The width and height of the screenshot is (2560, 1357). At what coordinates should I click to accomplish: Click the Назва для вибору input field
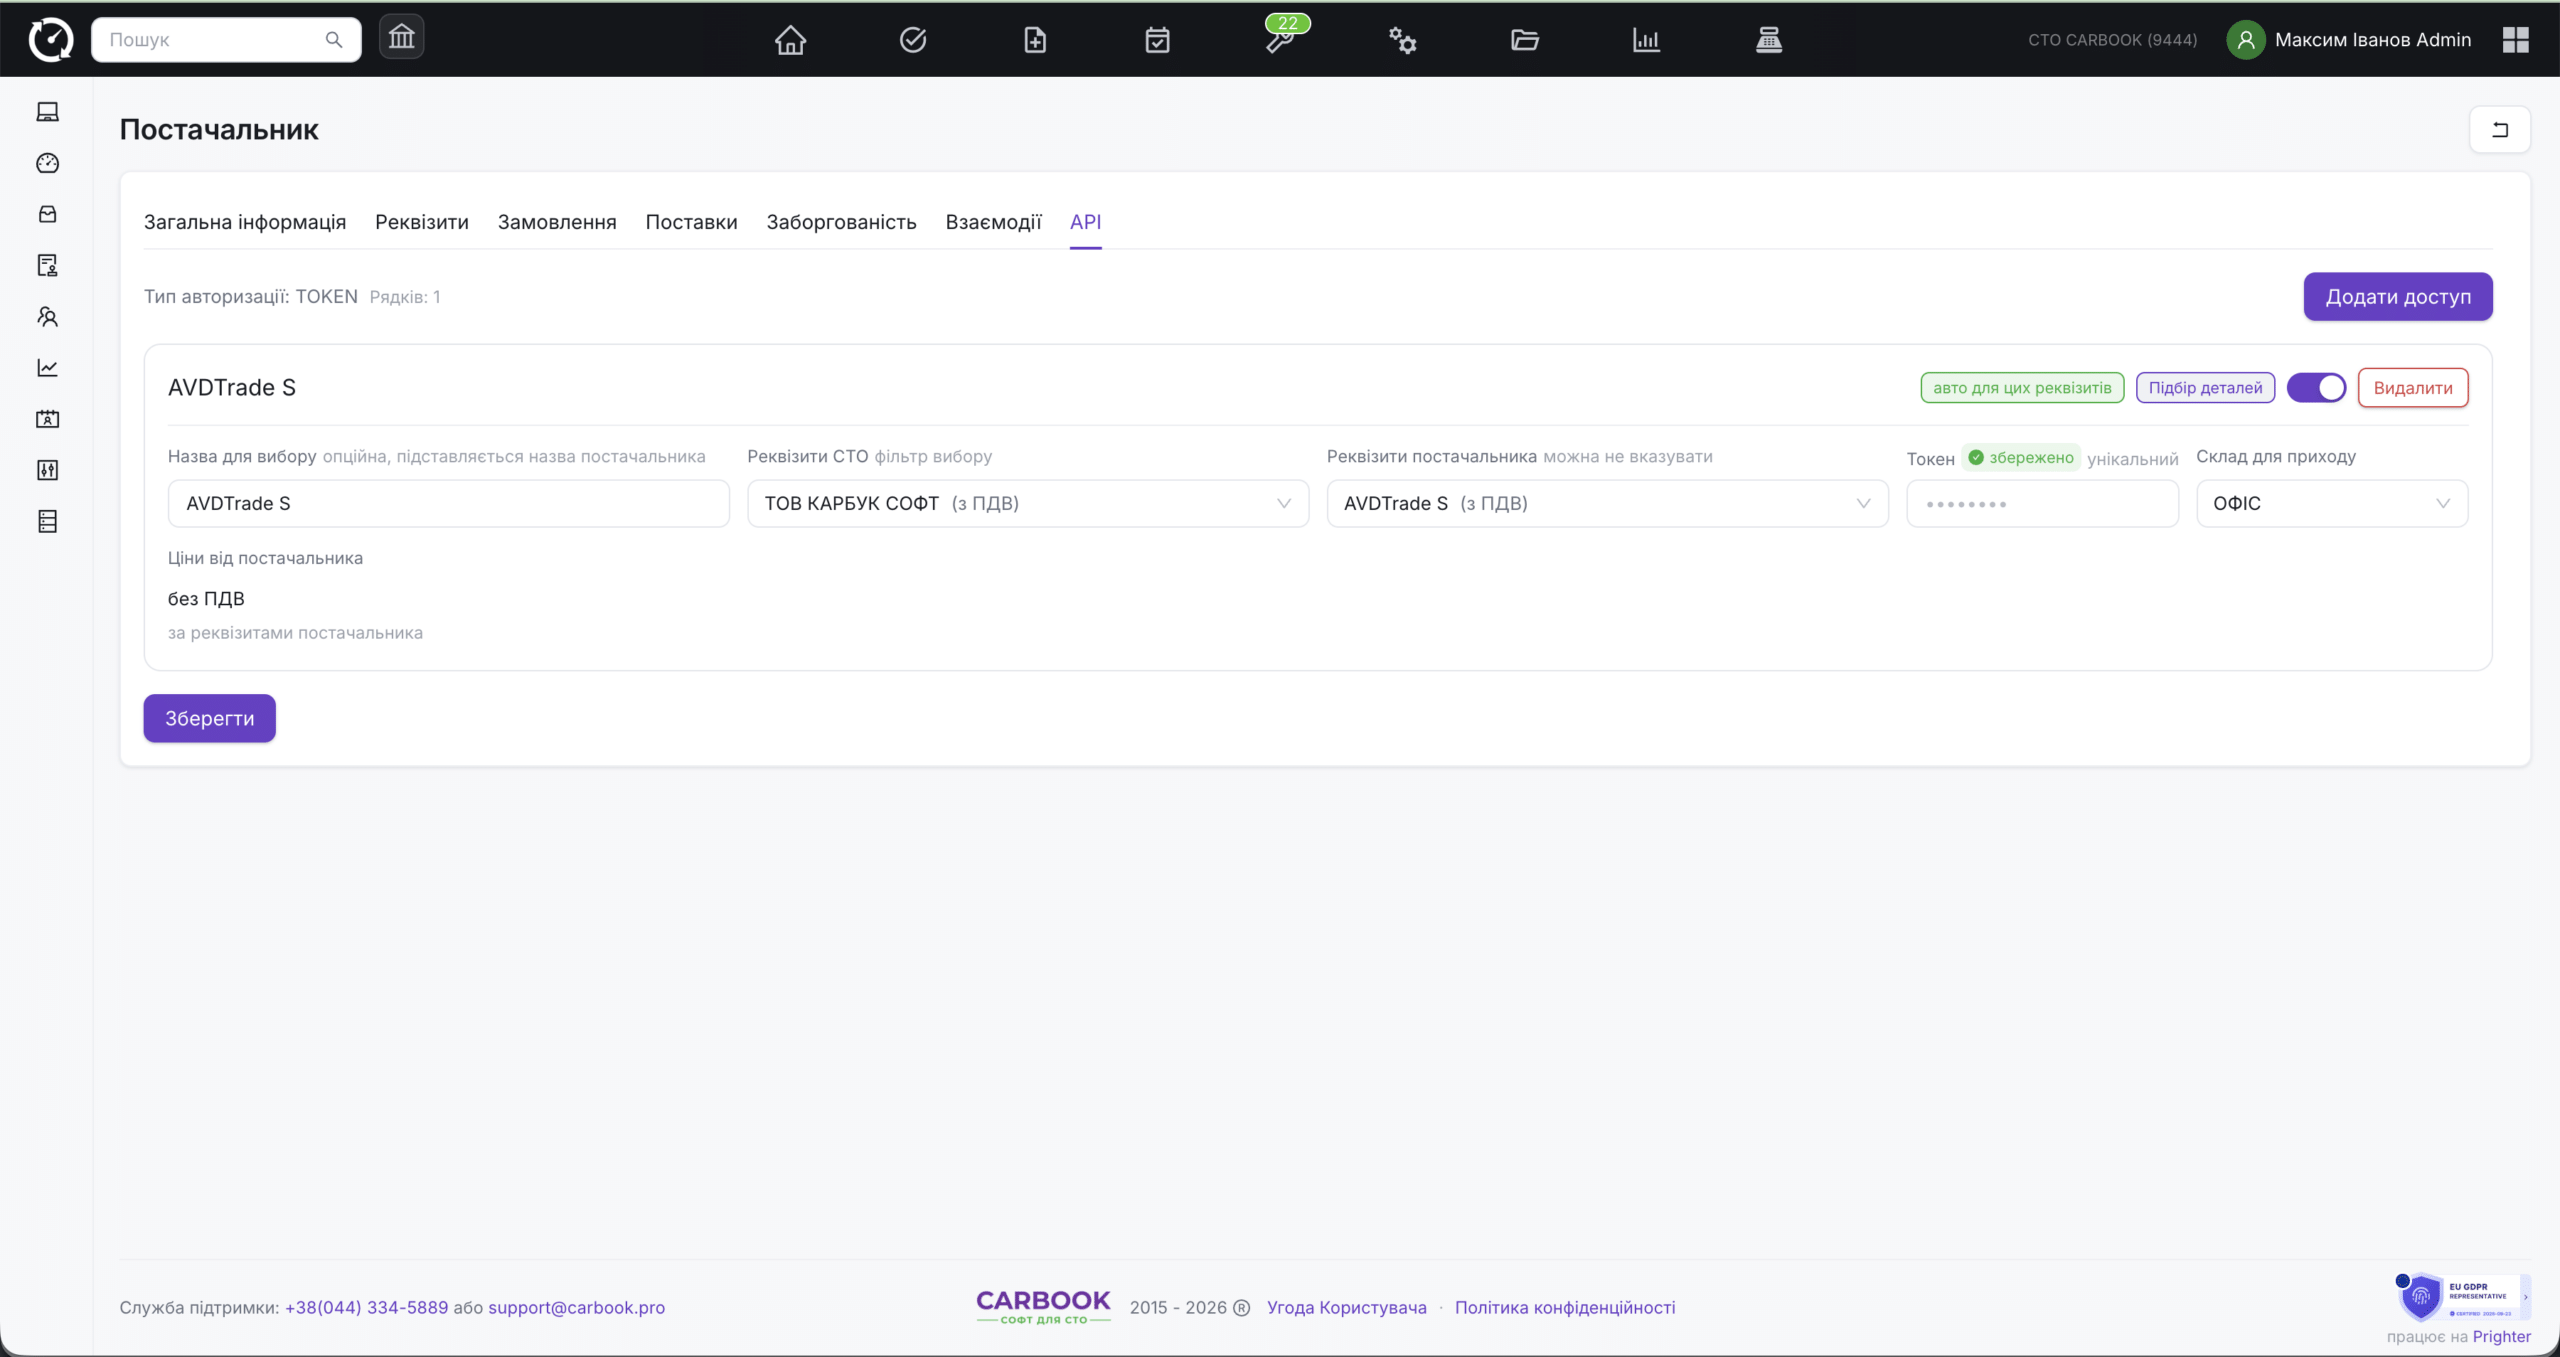(448, 504)
